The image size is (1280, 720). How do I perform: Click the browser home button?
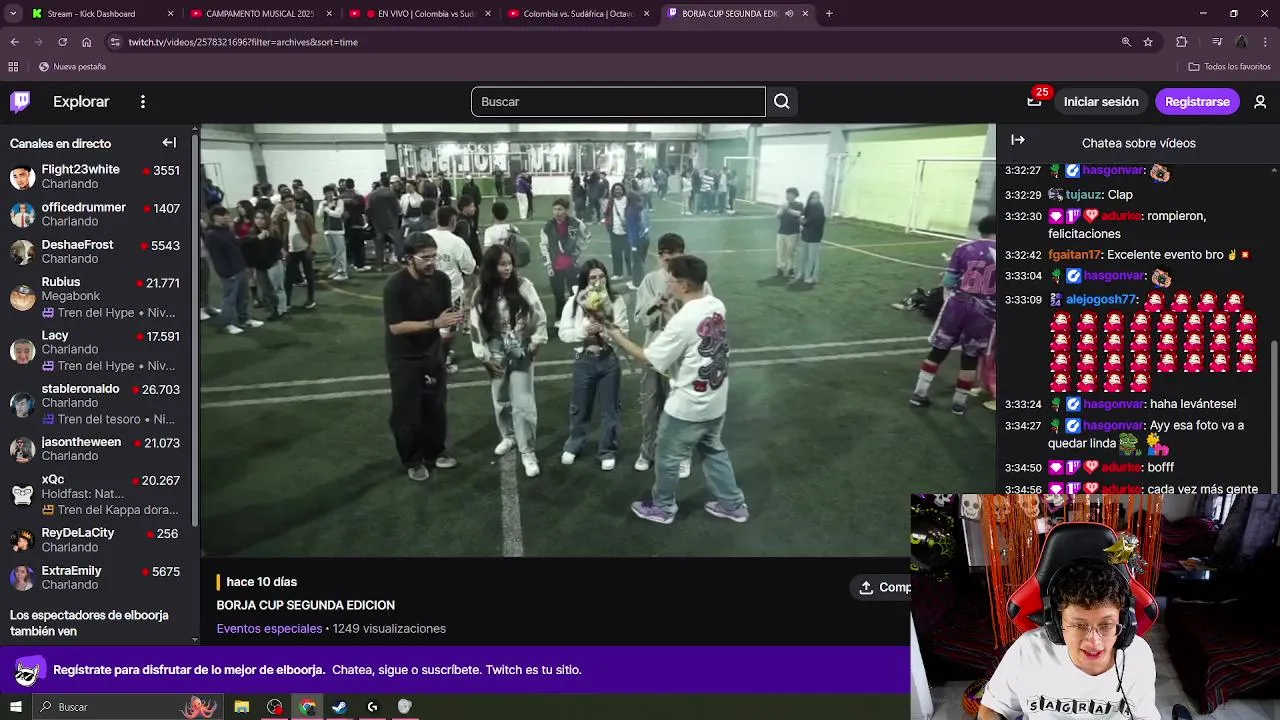tap(87, 42)
